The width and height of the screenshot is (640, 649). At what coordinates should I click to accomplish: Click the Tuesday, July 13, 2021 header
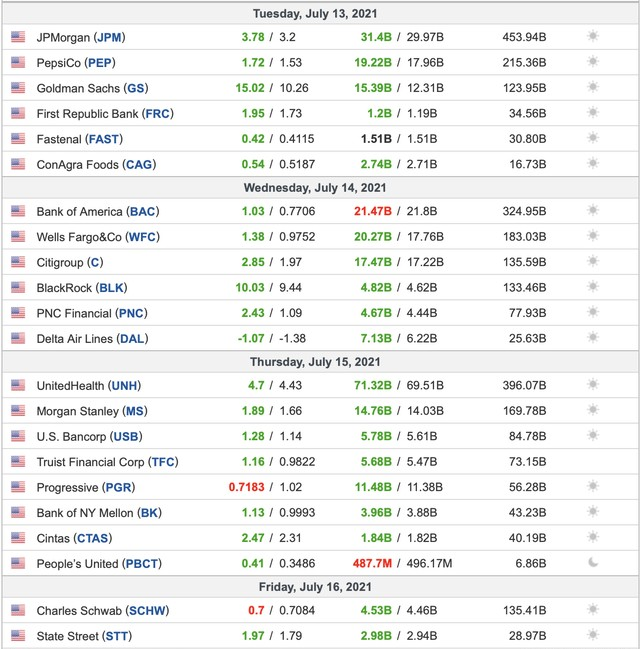tap(315, 14)
